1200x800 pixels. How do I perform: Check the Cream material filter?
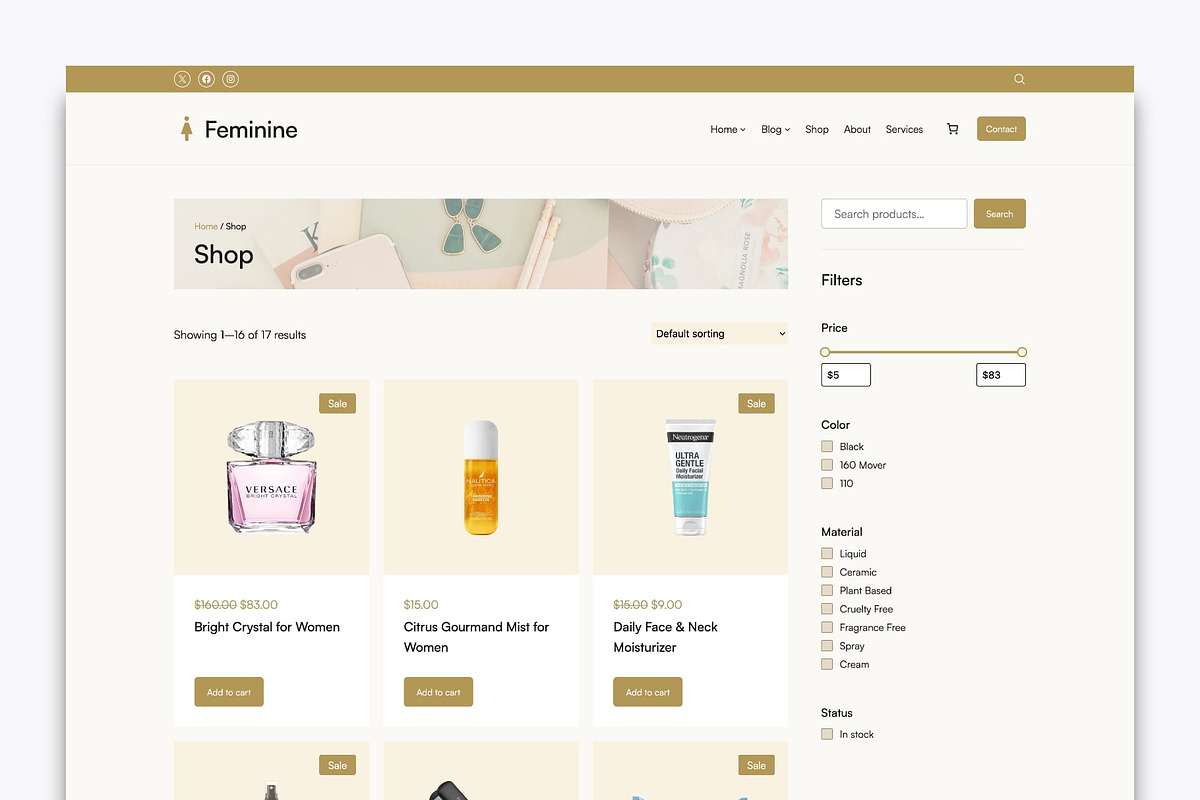[x=827, y=664]
